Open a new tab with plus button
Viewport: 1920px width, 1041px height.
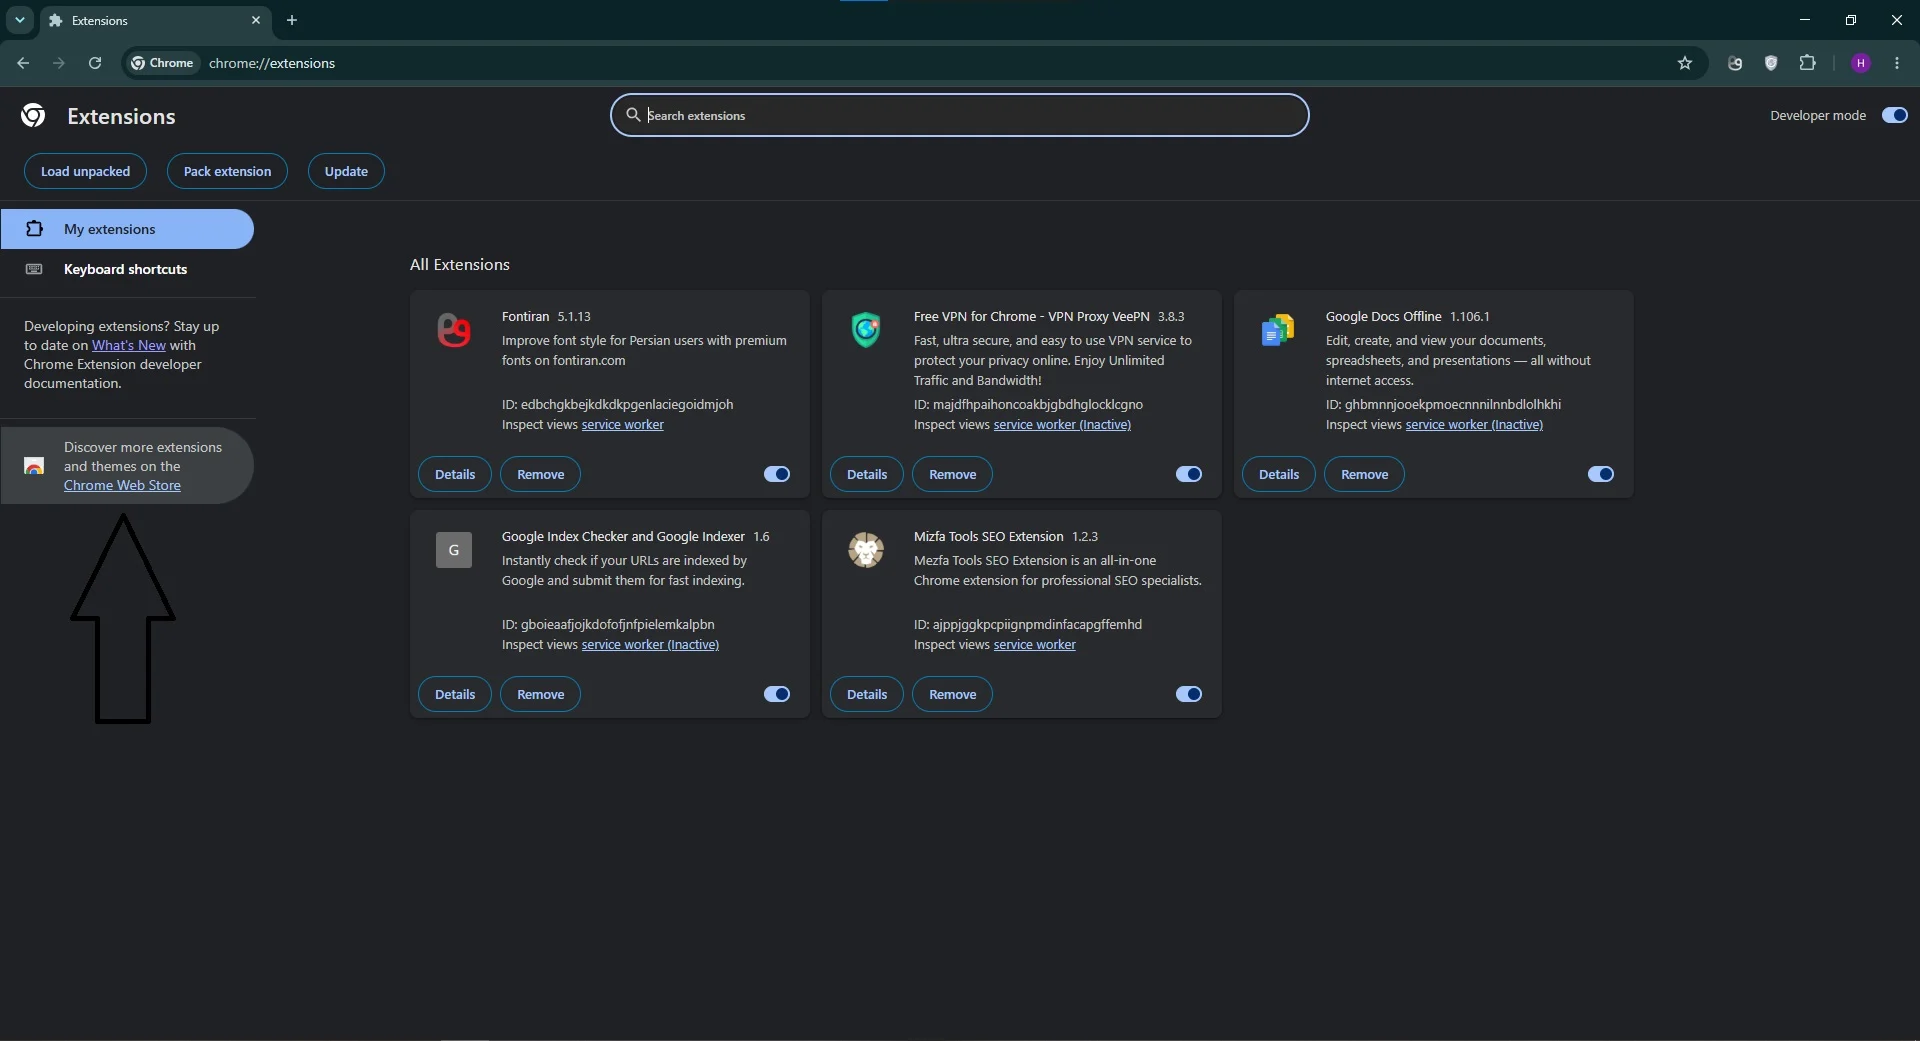(292, 20)
